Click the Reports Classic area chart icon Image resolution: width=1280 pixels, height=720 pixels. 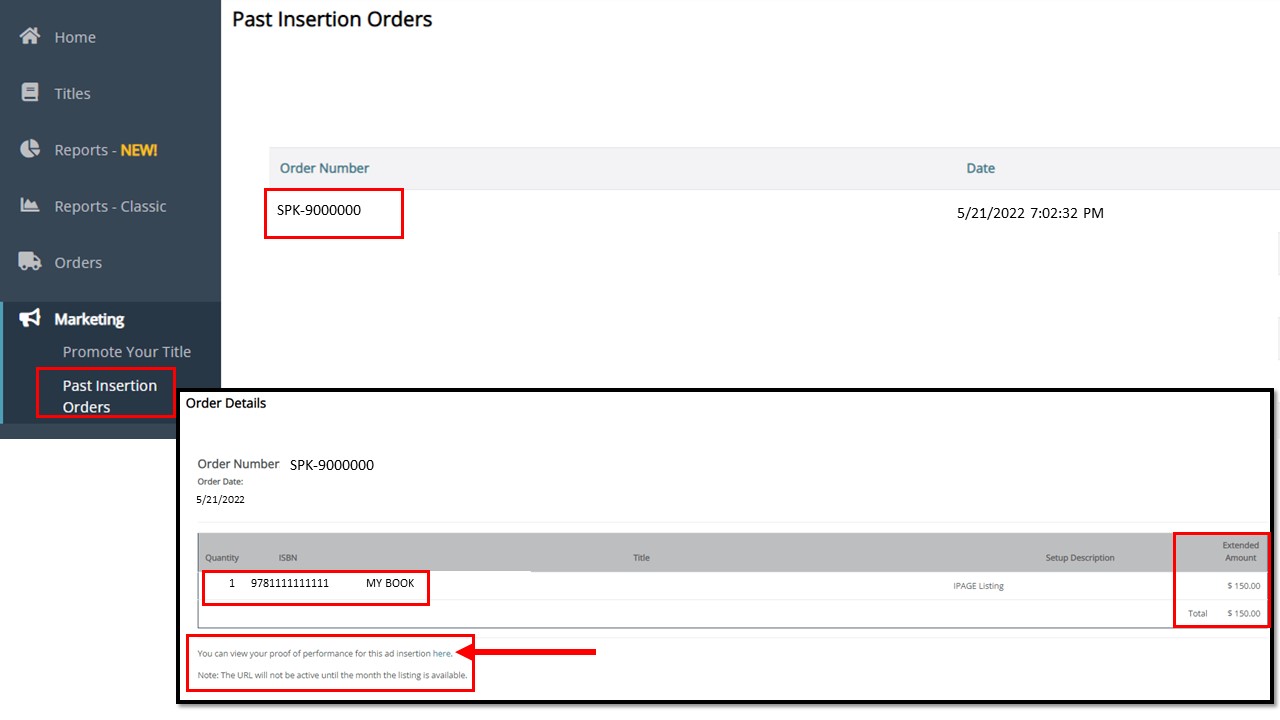pos(30,205)
